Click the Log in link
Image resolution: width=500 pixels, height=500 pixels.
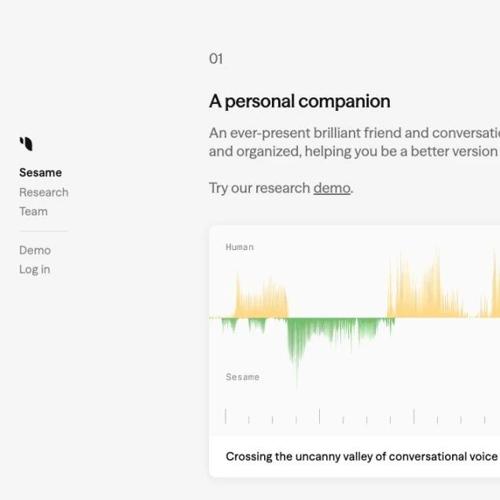pyautogui.click(x=35, y=269)
